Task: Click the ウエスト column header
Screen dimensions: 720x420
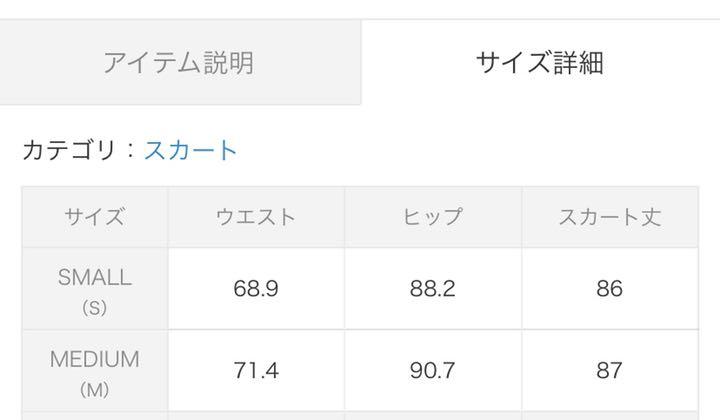Action: click(x=256, y=217)
